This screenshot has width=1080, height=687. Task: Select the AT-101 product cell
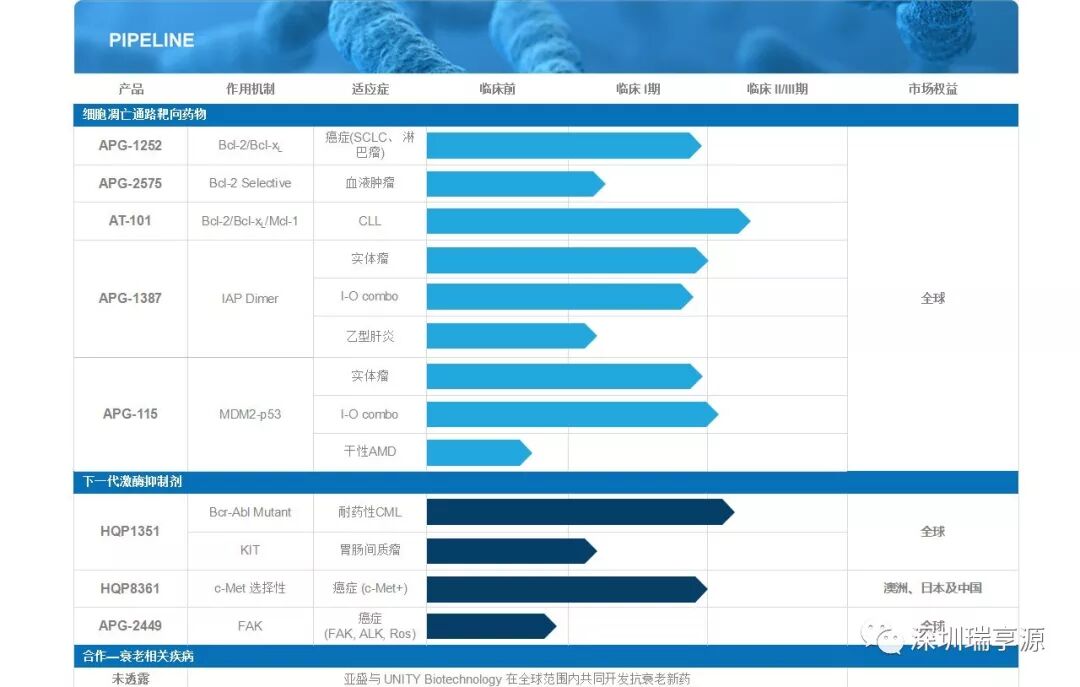pyautogui.click(x=130, y=221)
